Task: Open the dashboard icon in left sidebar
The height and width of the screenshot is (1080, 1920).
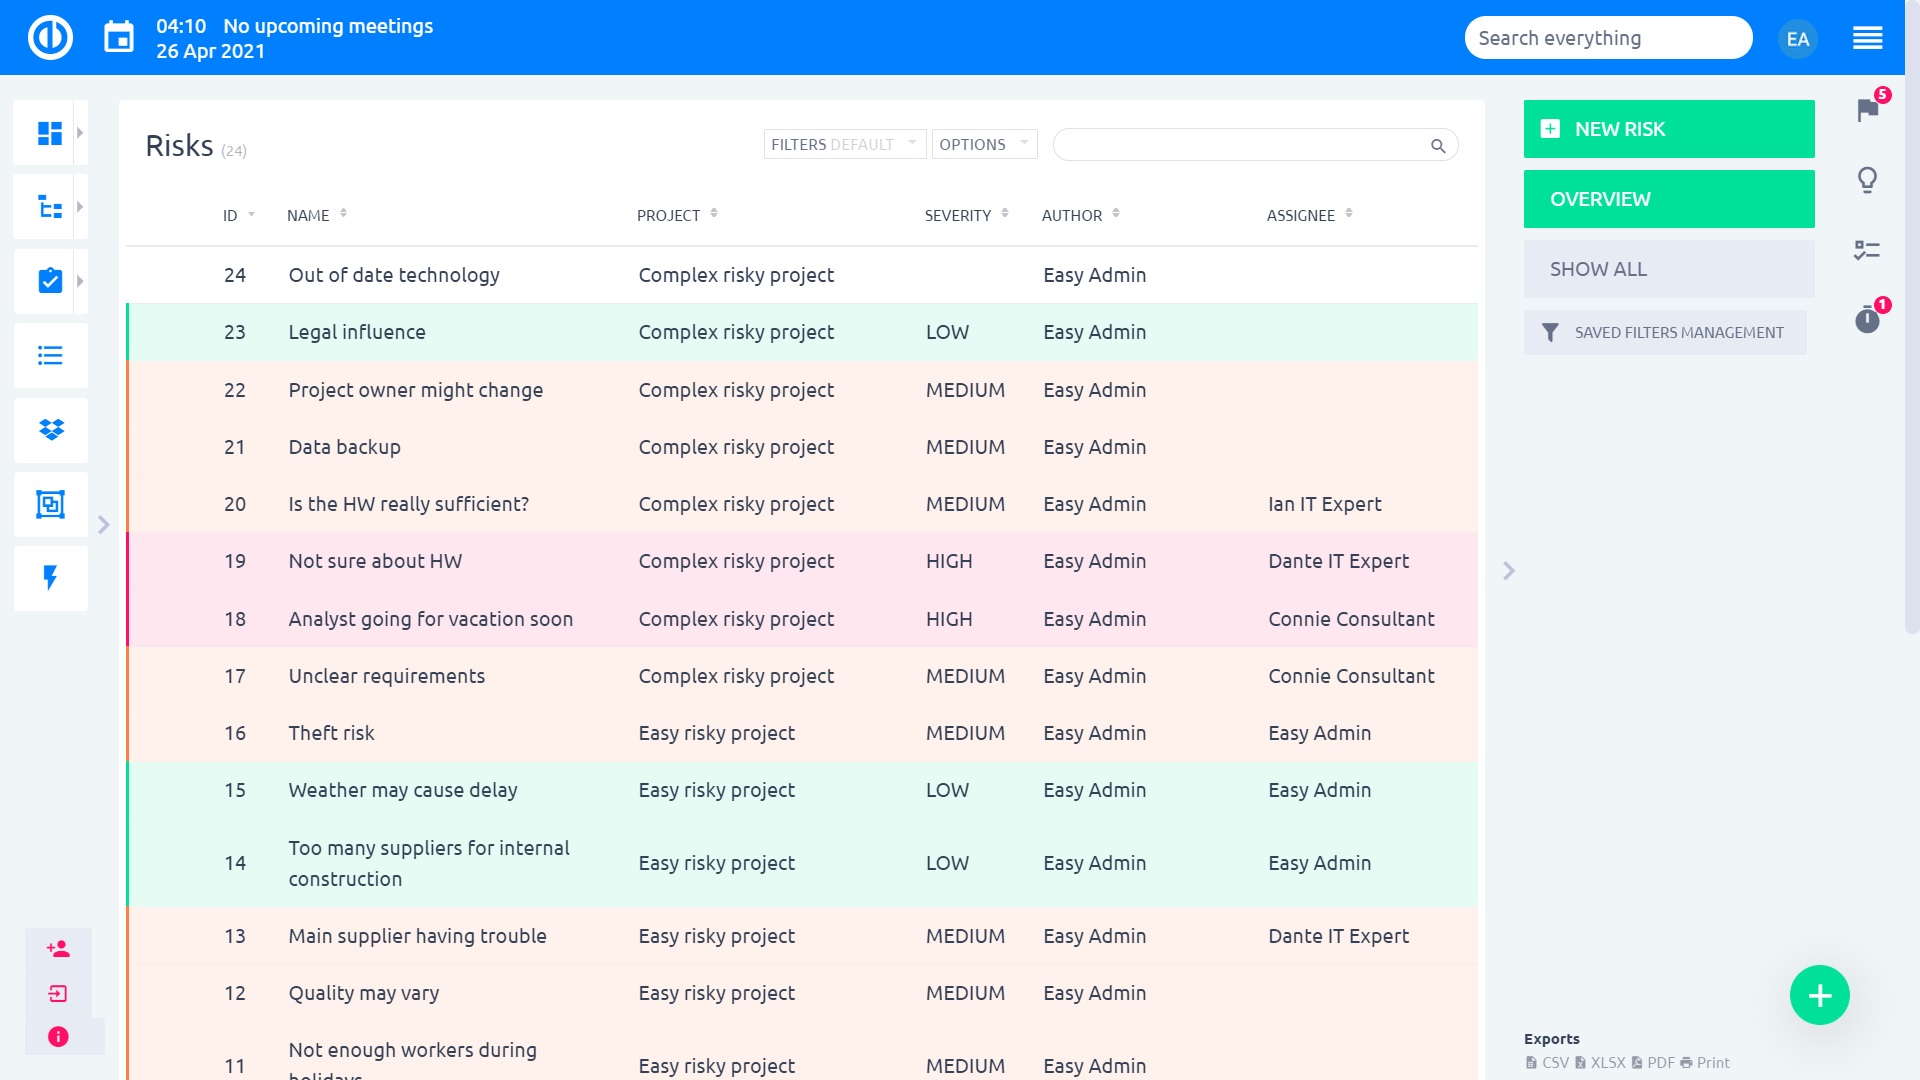Action: tap(49, 133)
